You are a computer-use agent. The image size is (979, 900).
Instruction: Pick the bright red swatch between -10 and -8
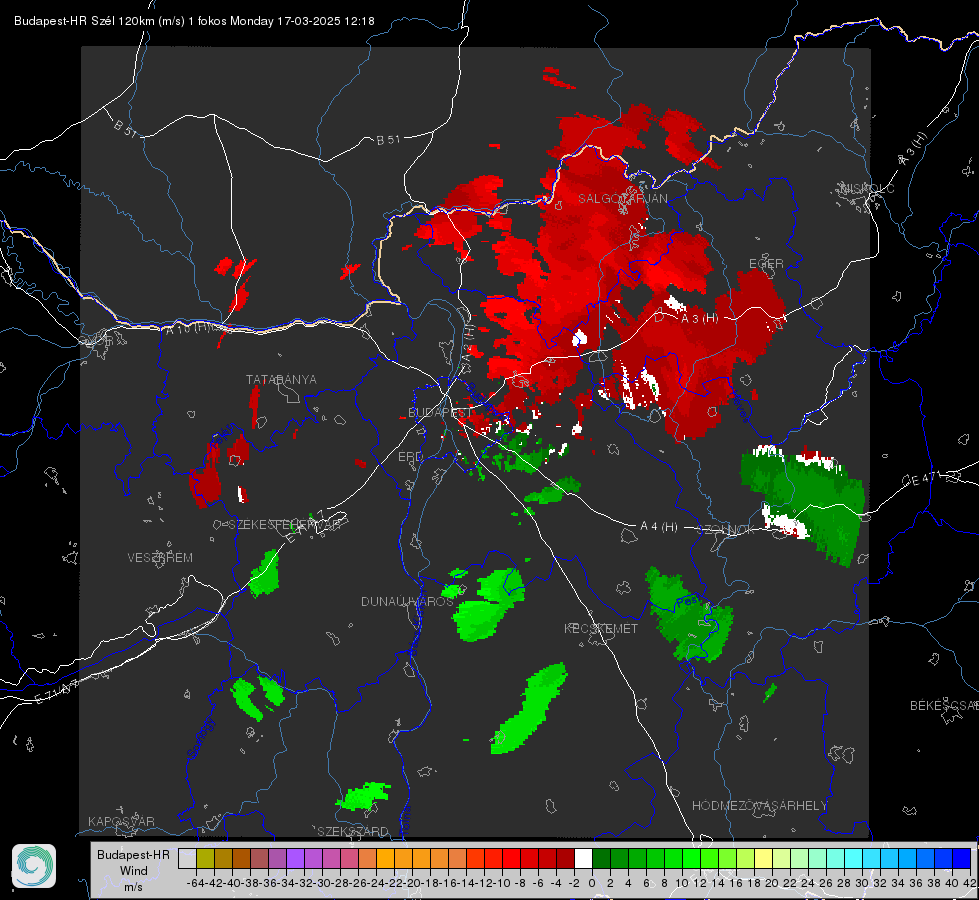click(511, 859)
